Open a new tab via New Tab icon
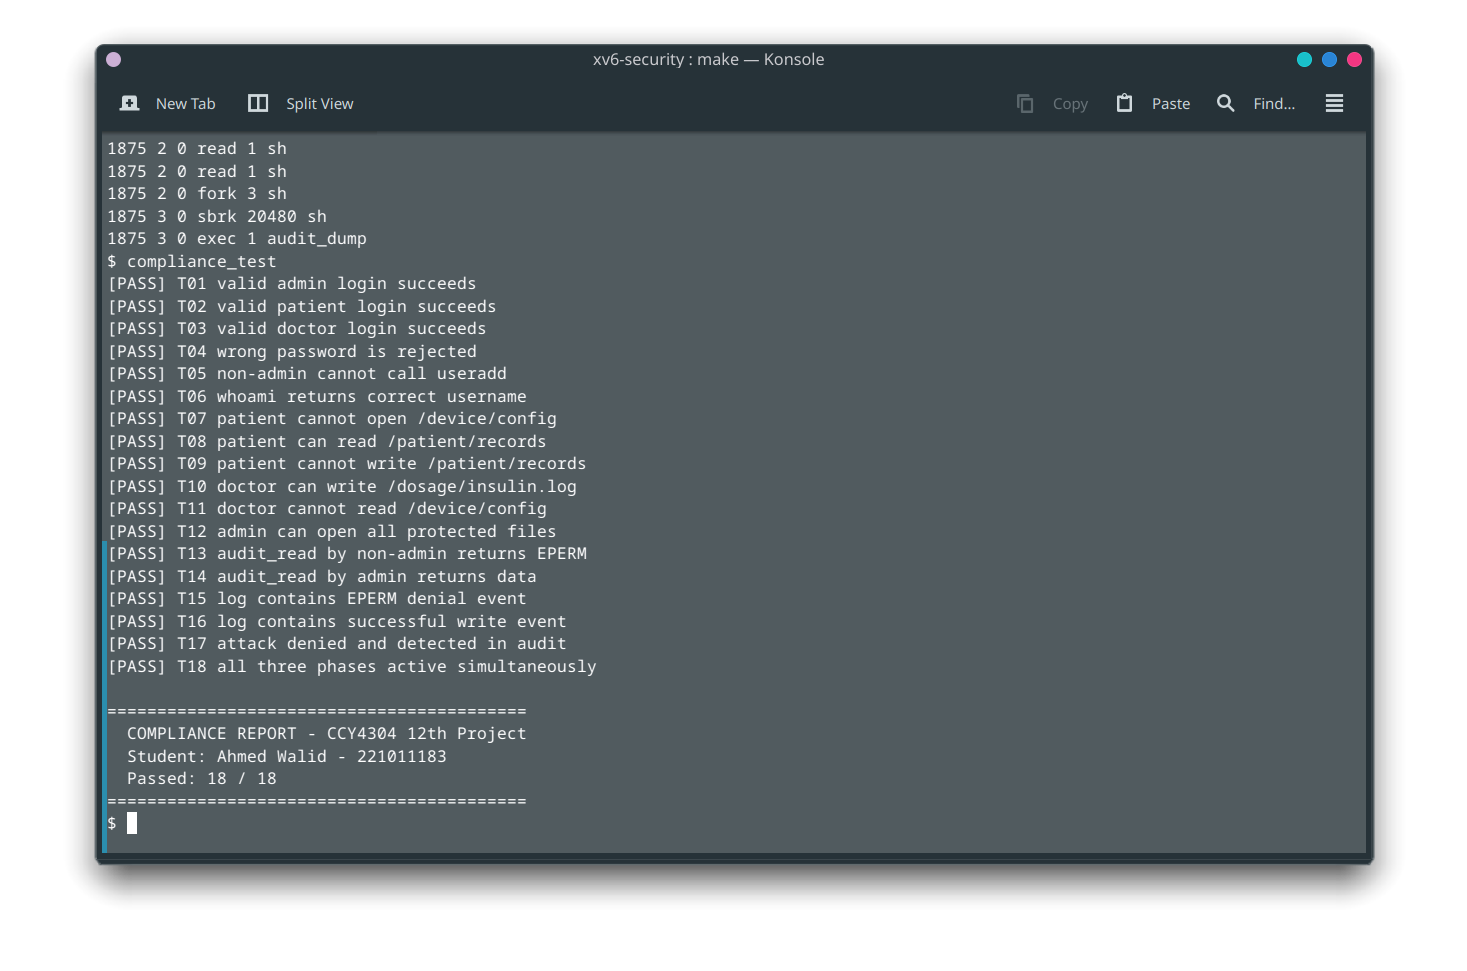This screenshot has width=1467, height=971. [x=130, y=103]
